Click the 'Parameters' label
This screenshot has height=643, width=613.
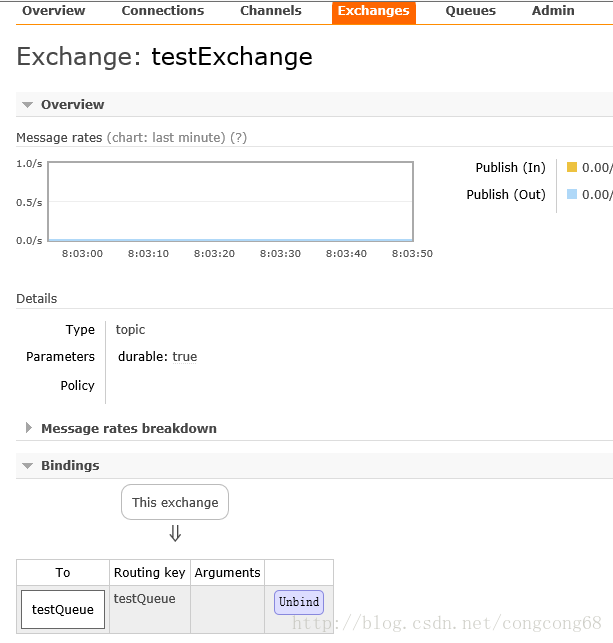[60, 357]
